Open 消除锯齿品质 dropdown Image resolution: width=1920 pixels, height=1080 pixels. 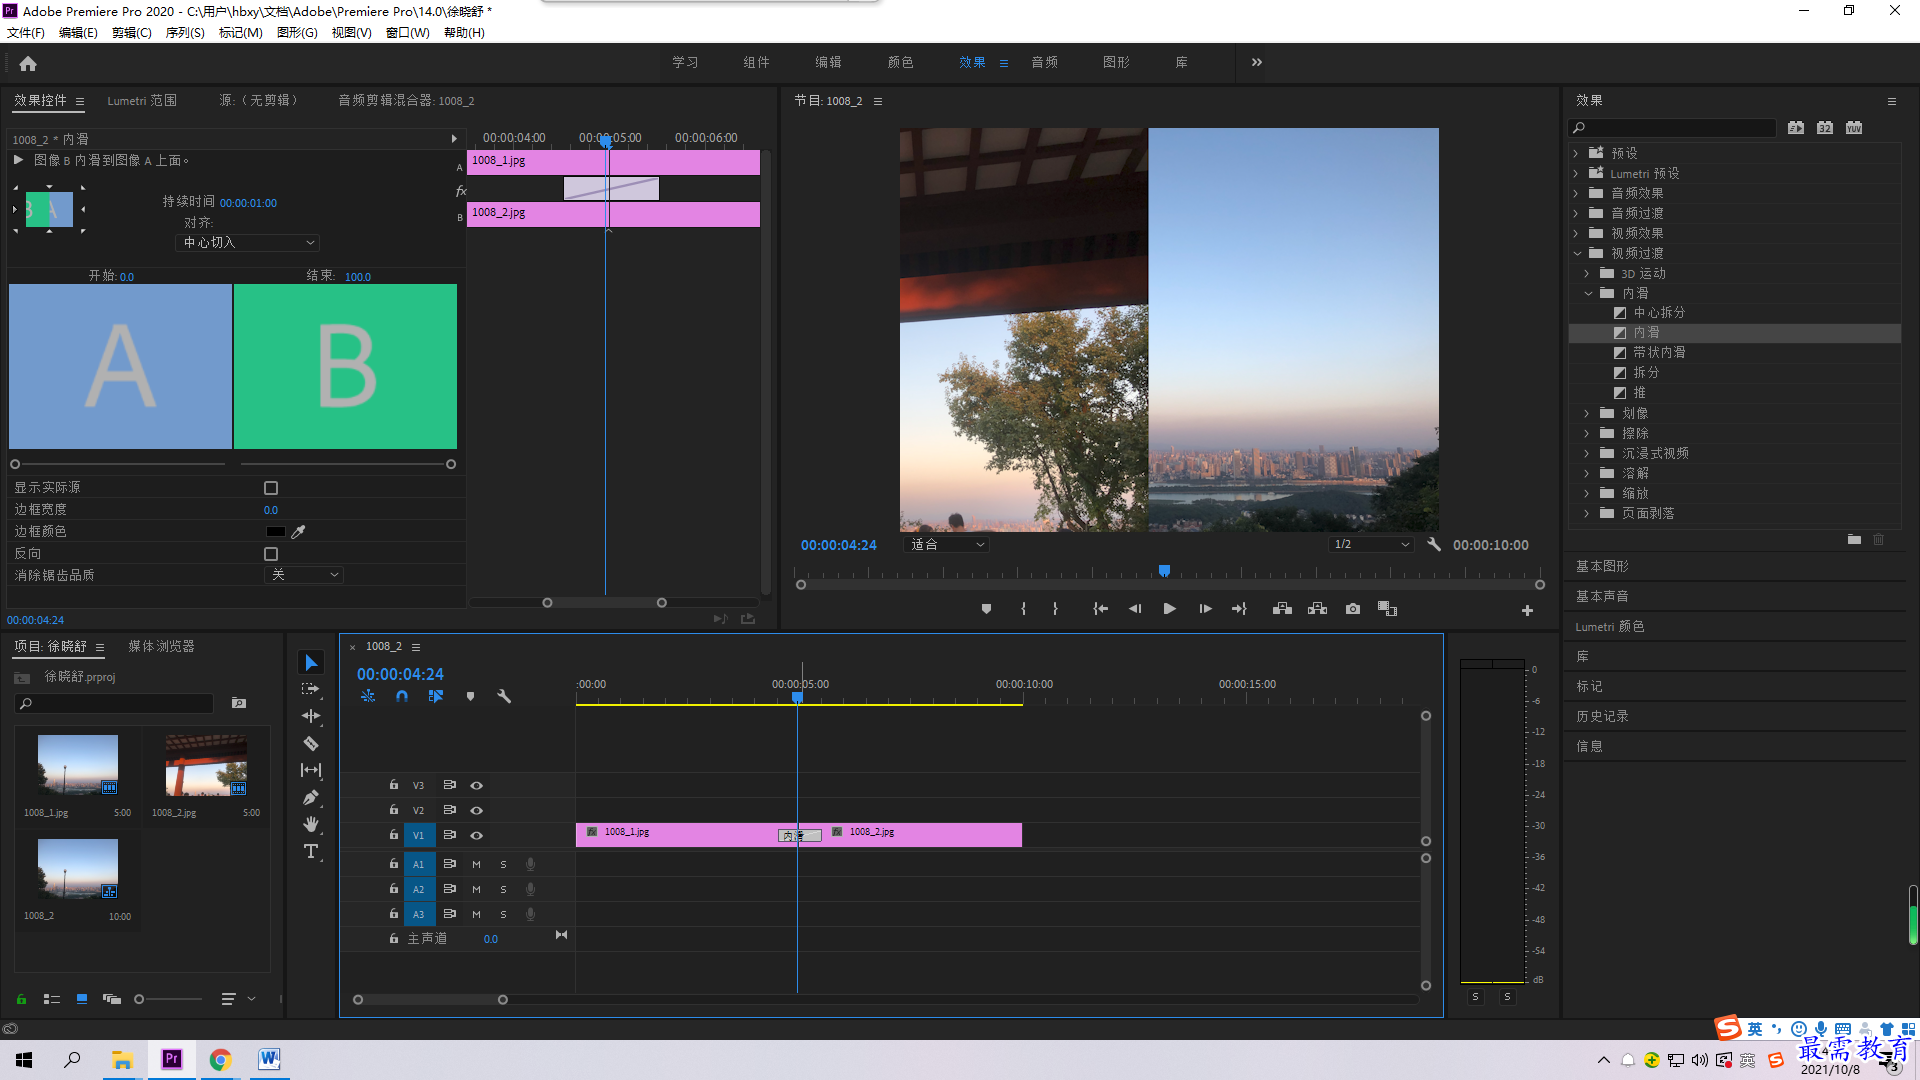(304, 575)
